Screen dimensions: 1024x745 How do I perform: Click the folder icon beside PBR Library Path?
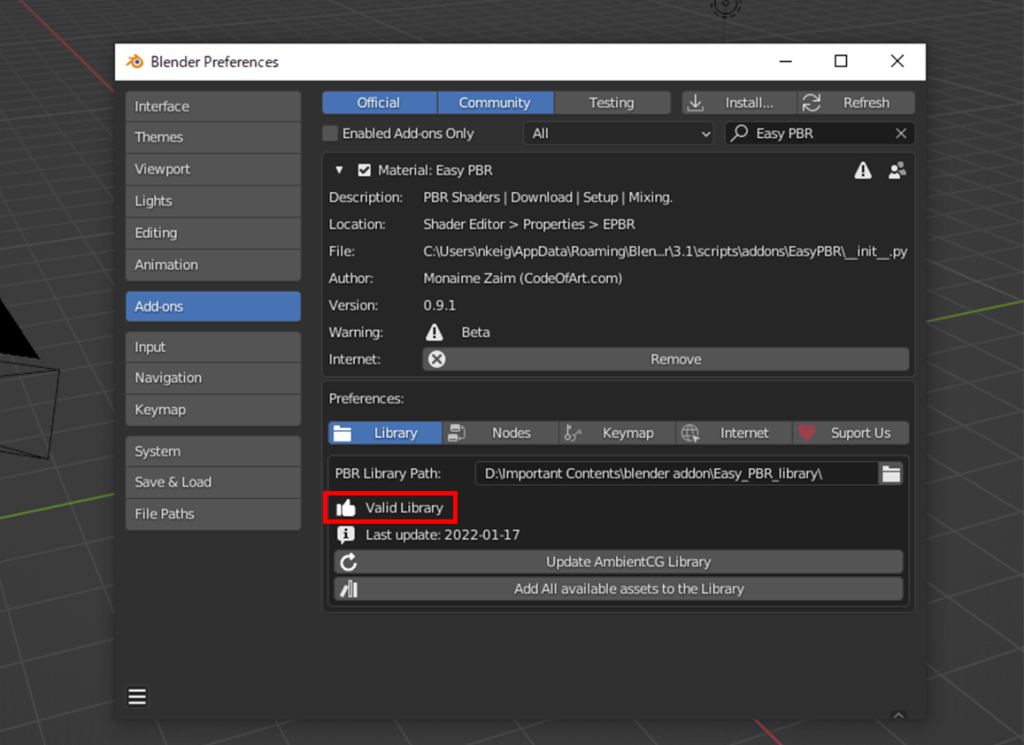click(x=890, y=474)
